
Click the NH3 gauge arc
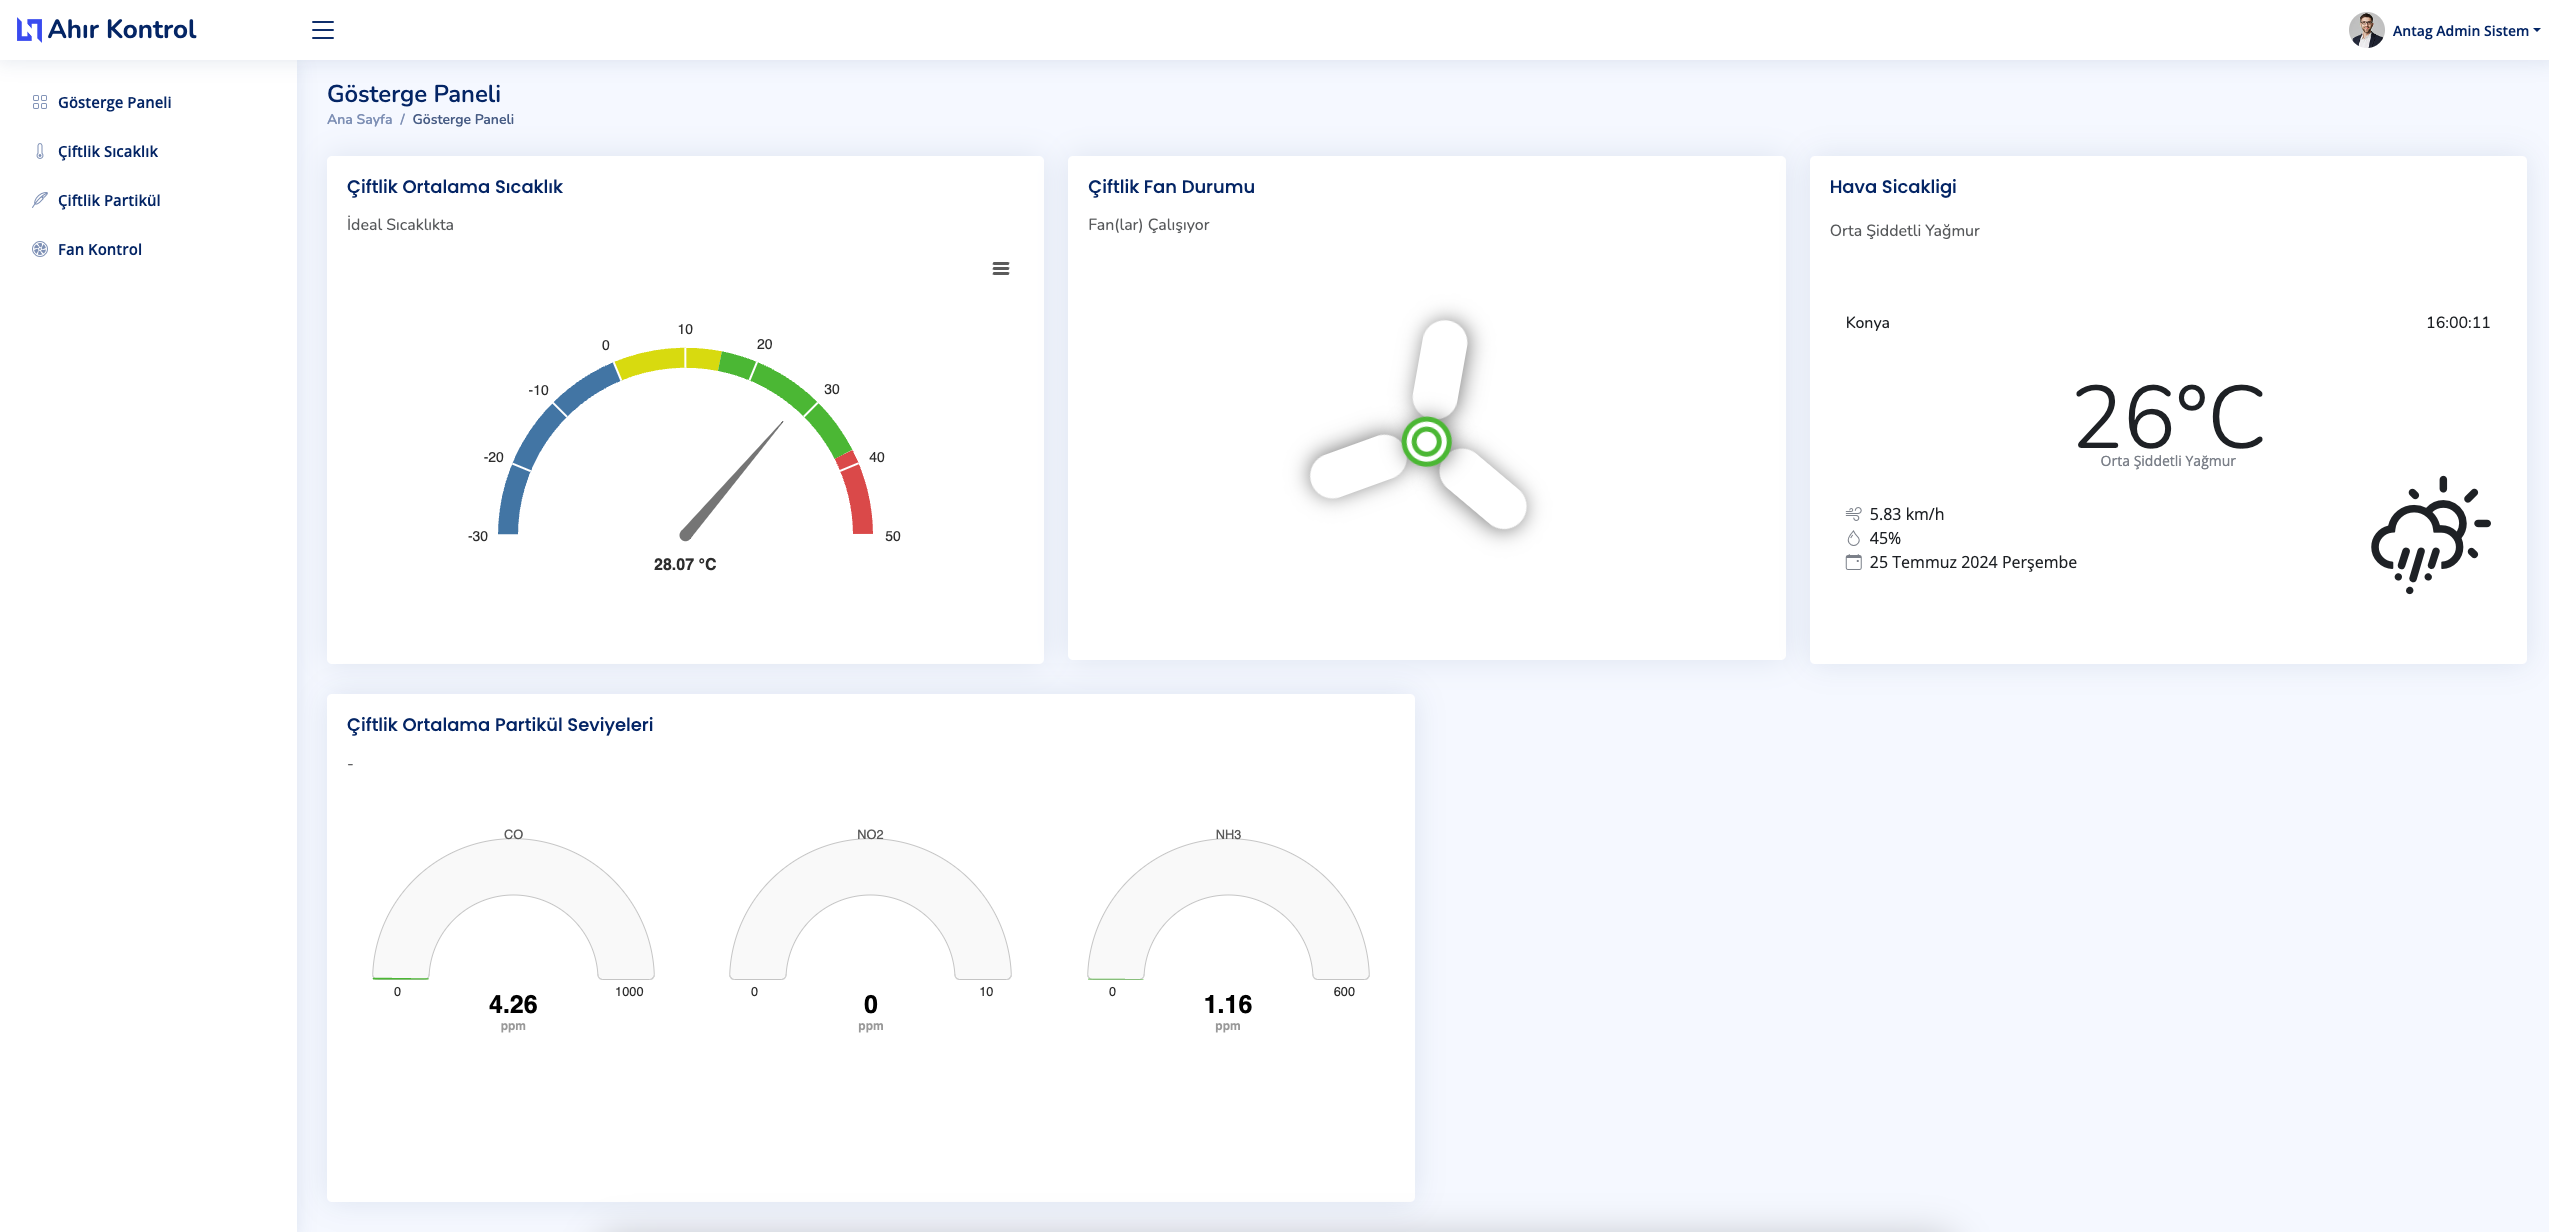pos(1228,868)
